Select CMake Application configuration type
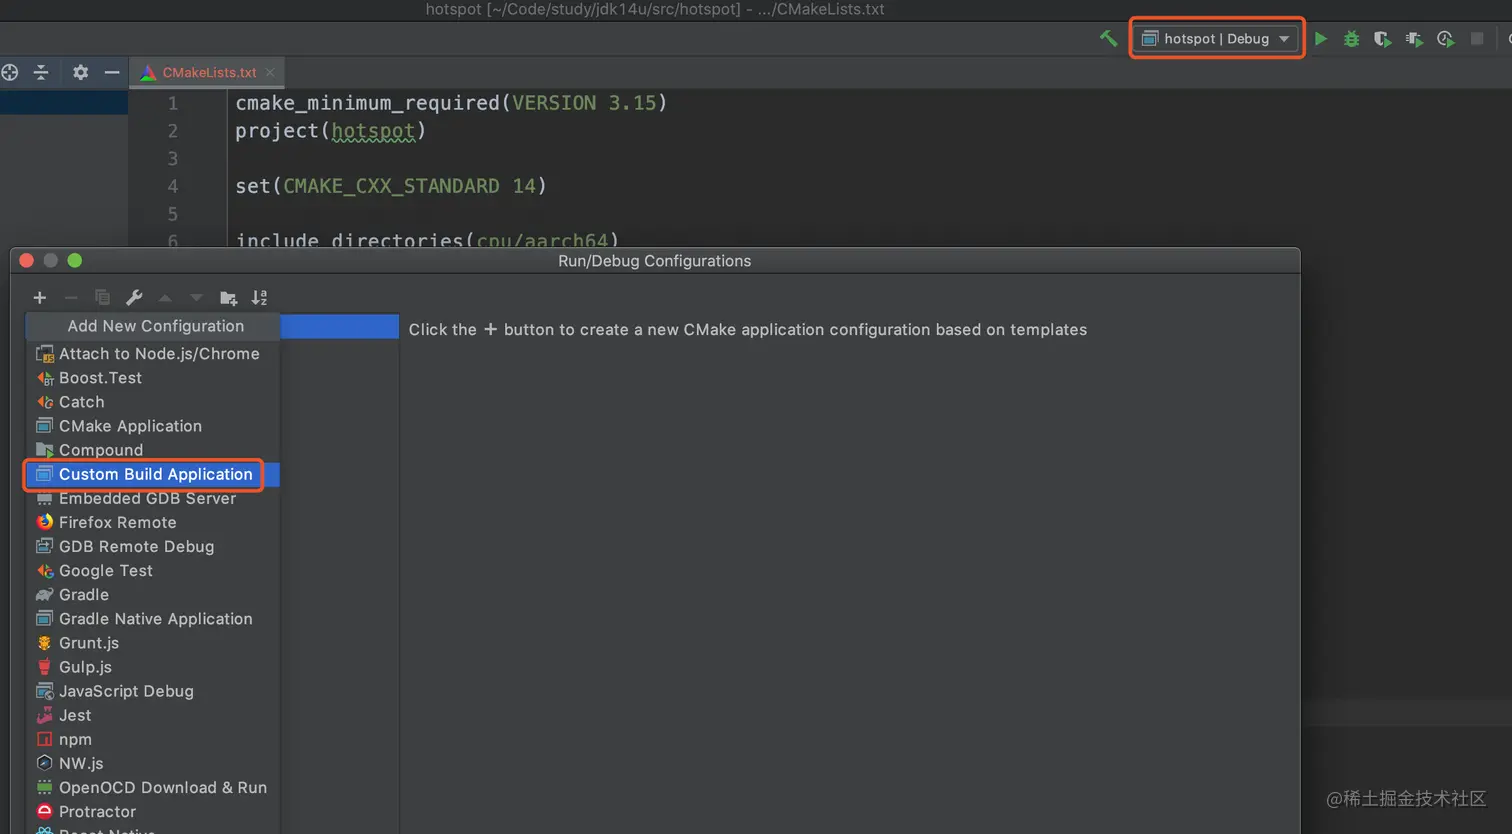The width and height of the screenshot is (1512, 834). [x=152, y=426]
